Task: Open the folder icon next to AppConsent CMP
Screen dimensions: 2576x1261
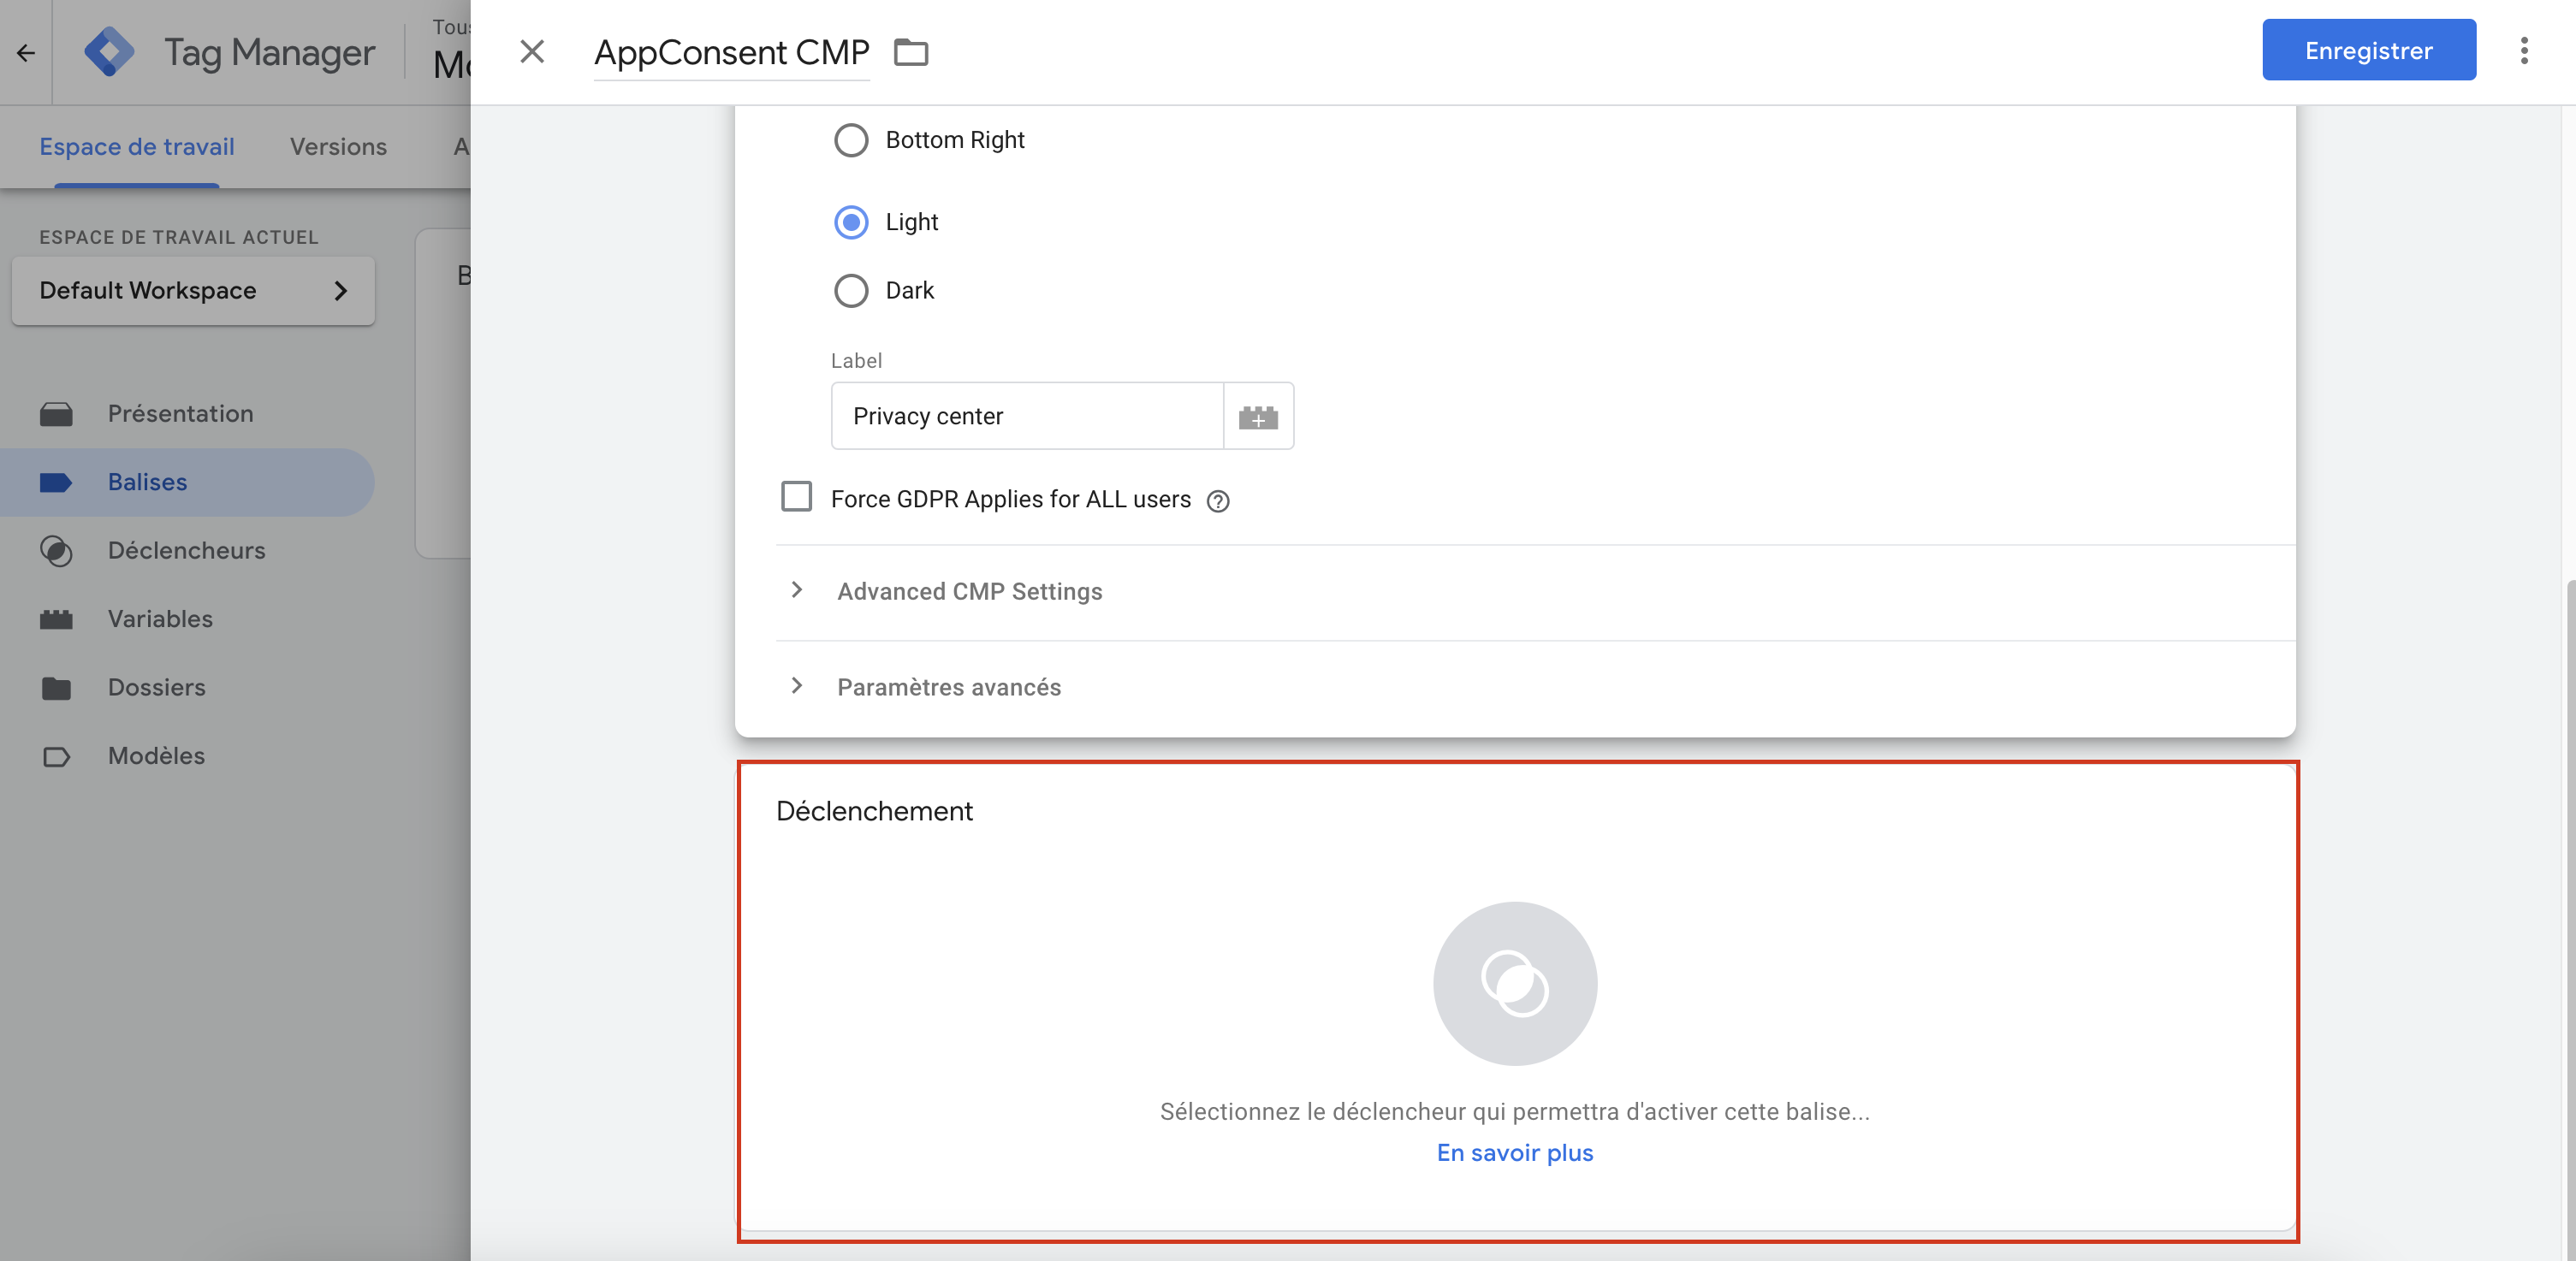Action: [x=911, y=52]
